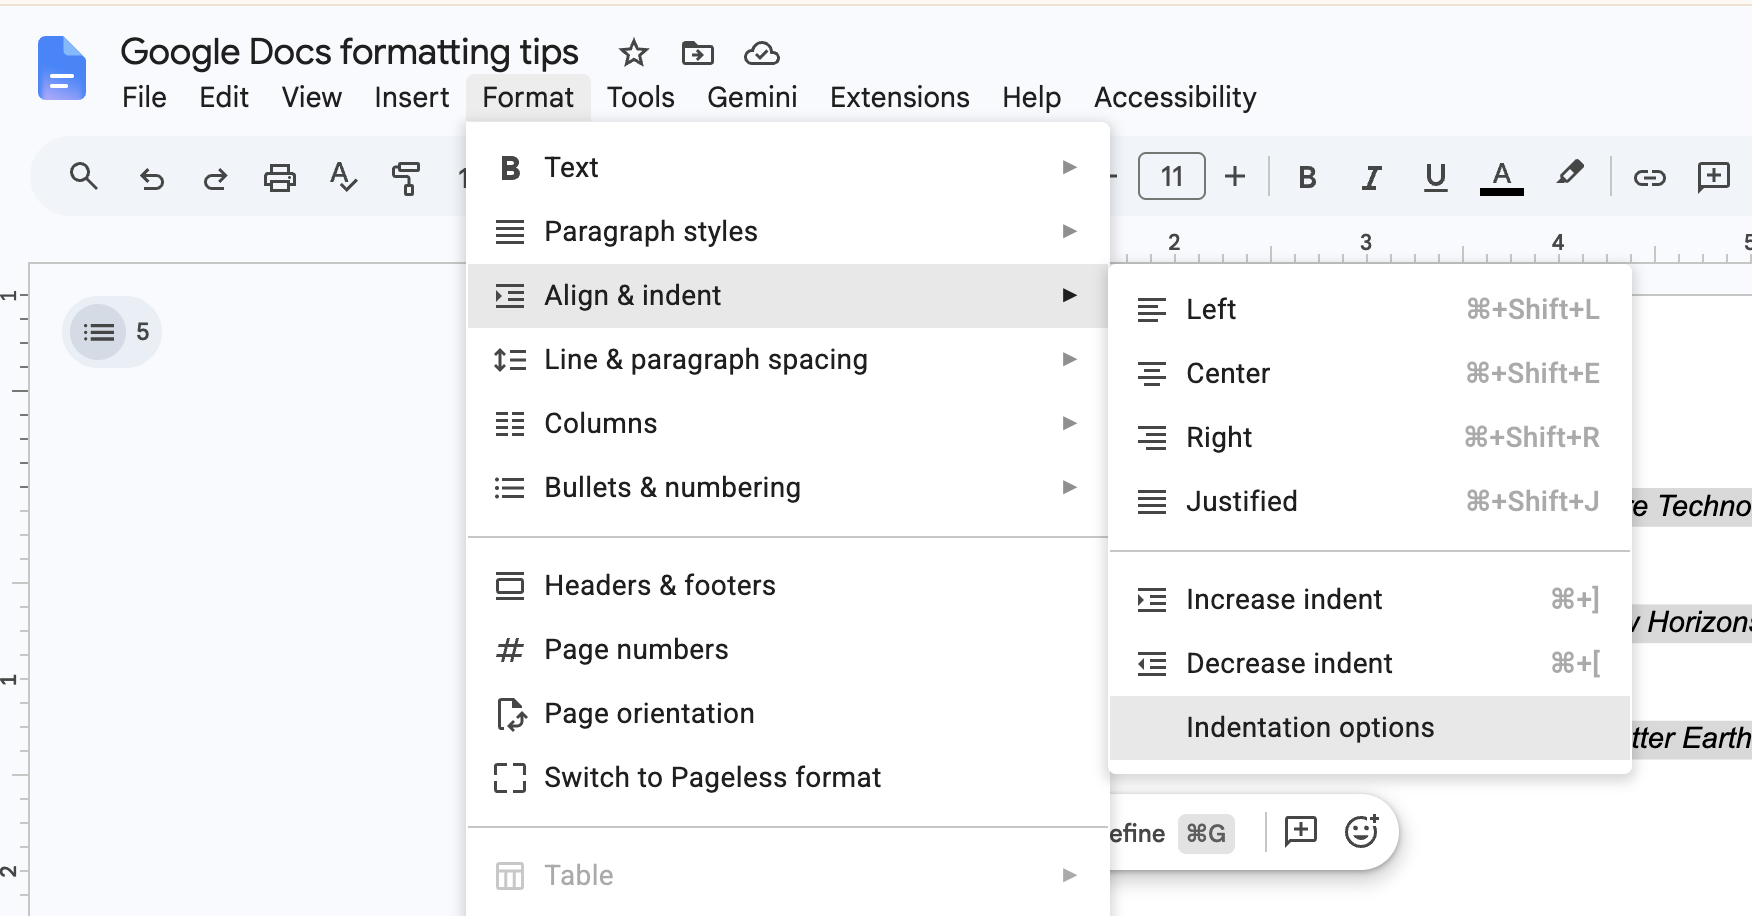Choose Decrease indent

(1370, 664)
